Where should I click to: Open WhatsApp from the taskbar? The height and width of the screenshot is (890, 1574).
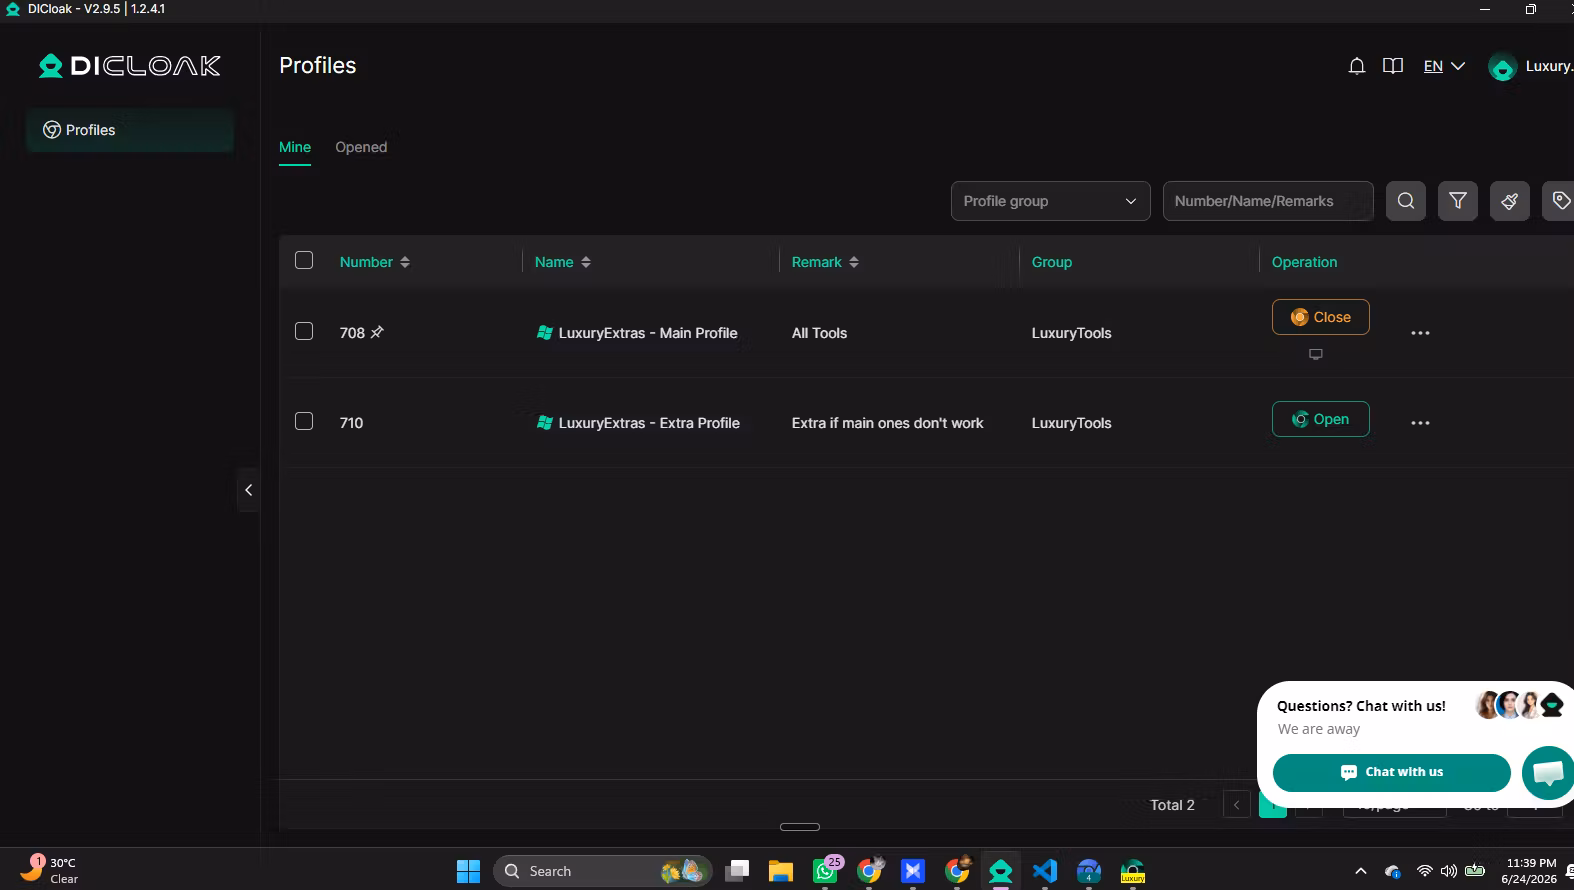[x=826, y=871]
